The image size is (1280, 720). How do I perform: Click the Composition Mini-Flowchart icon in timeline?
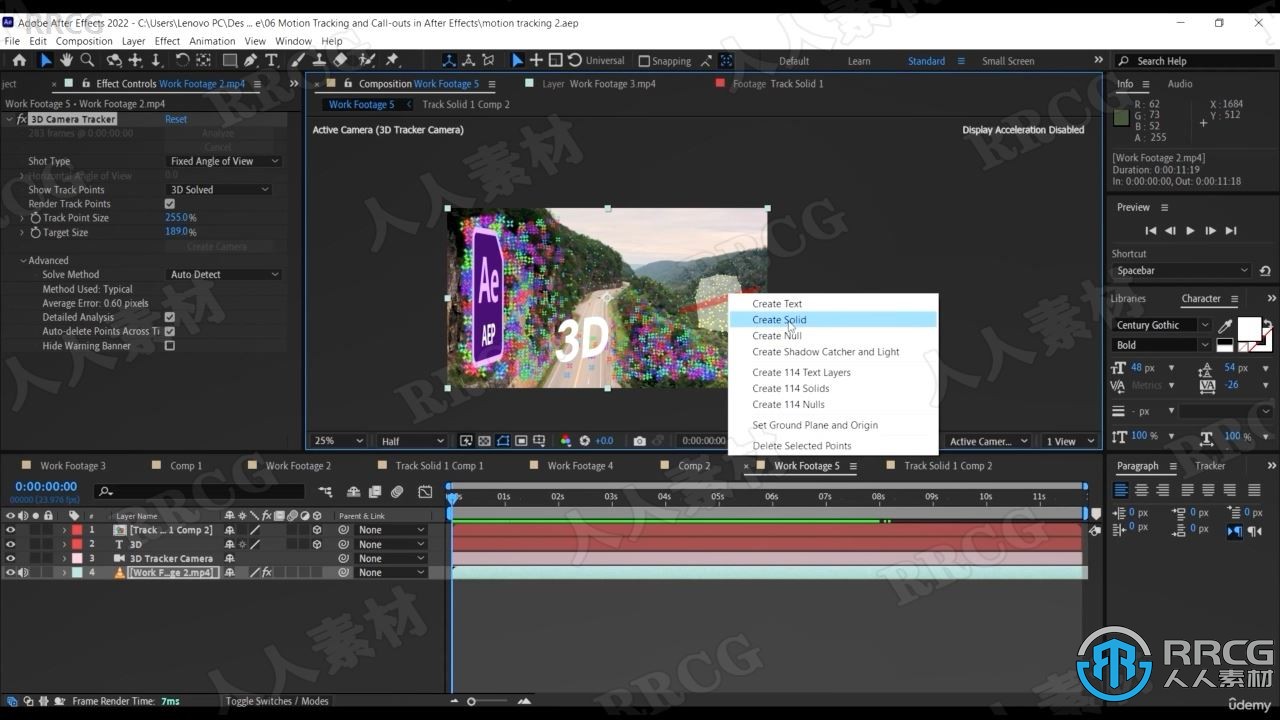pos(326,492)
